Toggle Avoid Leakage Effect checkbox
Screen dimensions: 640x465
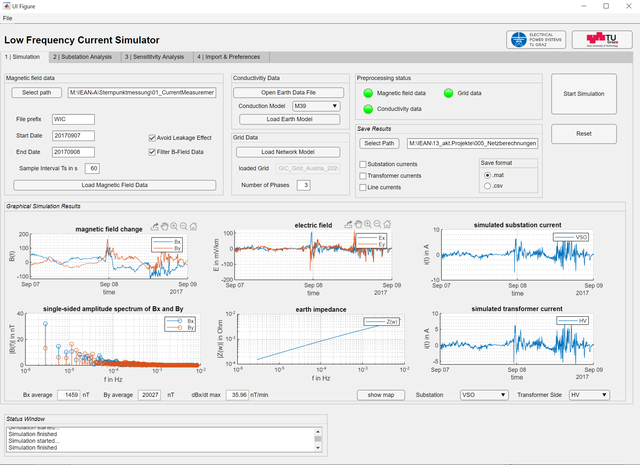pos(152,138)
